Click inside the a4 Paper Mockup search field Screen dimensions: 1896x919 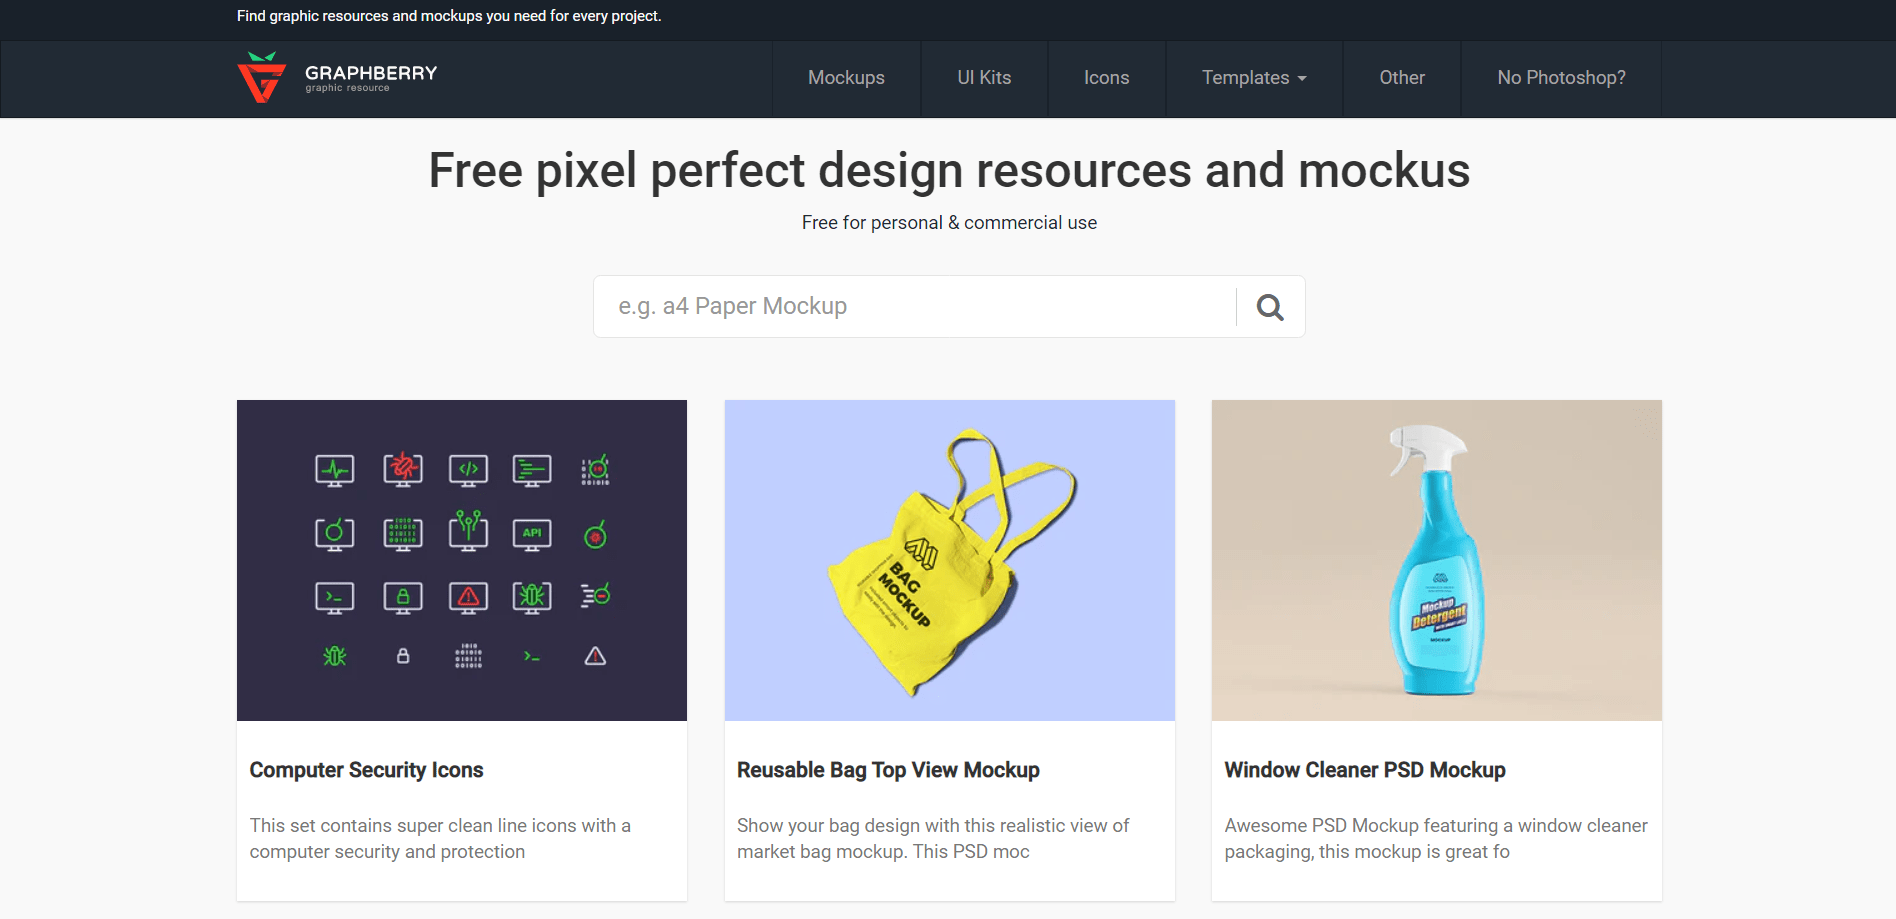pos(900,306)
